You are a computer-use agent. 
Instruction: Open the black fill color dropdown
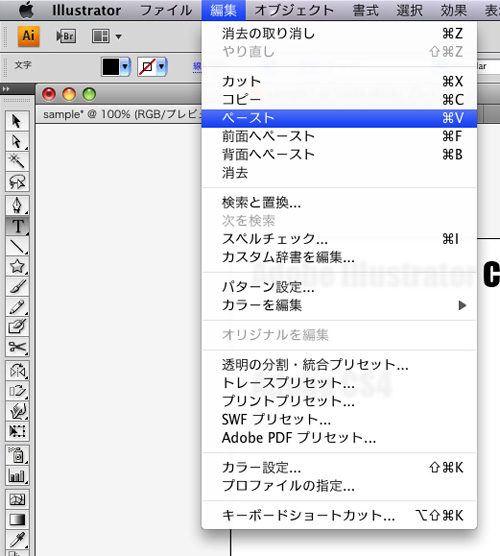[125, 67]
